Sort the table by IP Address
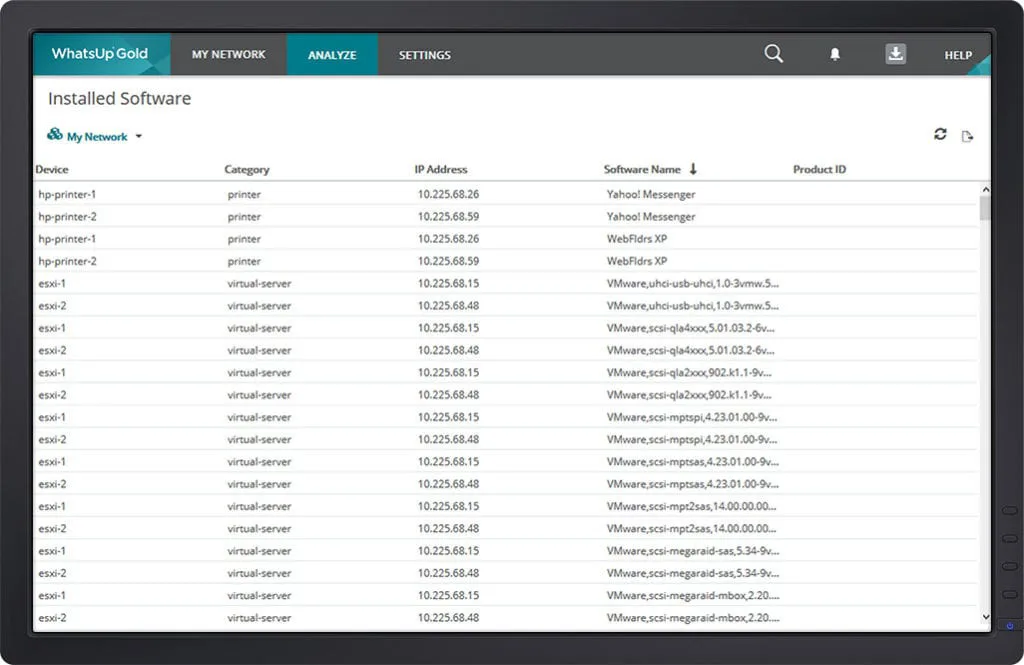The image size is (1024, 665). pyautogui.click(x=441, y=168)
